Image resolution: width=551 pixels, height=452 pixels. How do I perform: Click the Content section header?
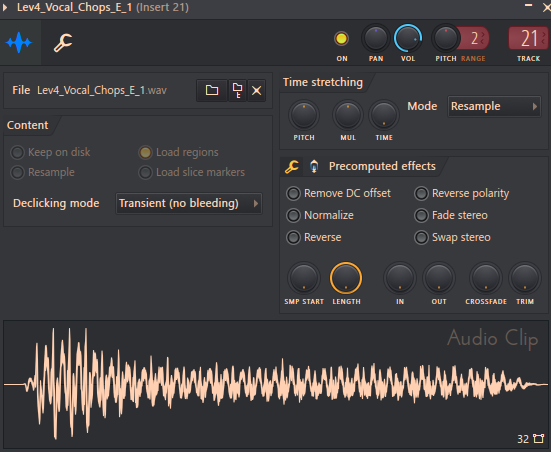[27, 125]
